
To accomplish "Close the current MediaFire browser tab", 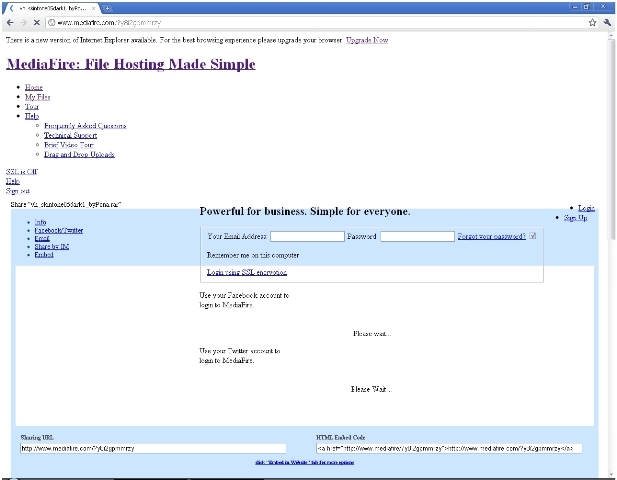I will pyautogui.click(x=94, y=7).
